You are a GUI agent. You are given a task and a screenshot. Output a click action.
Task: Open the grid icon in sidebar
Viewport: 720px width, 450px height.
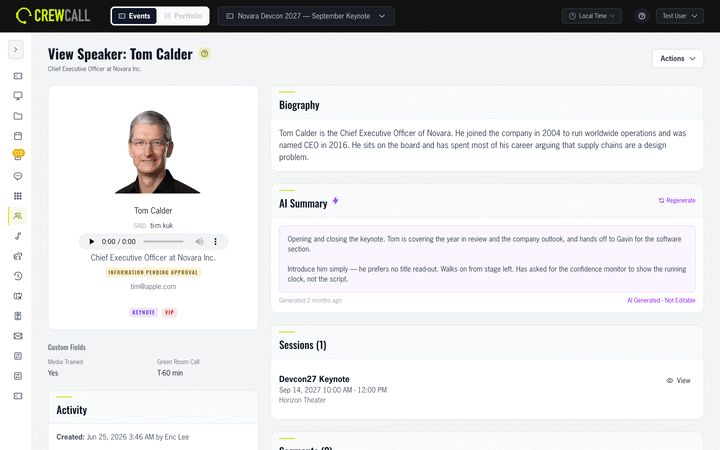[x=18, y=196]
